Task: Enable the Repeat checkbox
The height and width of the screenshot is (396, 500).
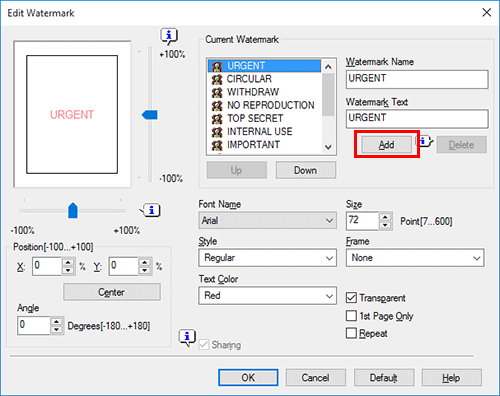Action: click(x=351, y=333)
